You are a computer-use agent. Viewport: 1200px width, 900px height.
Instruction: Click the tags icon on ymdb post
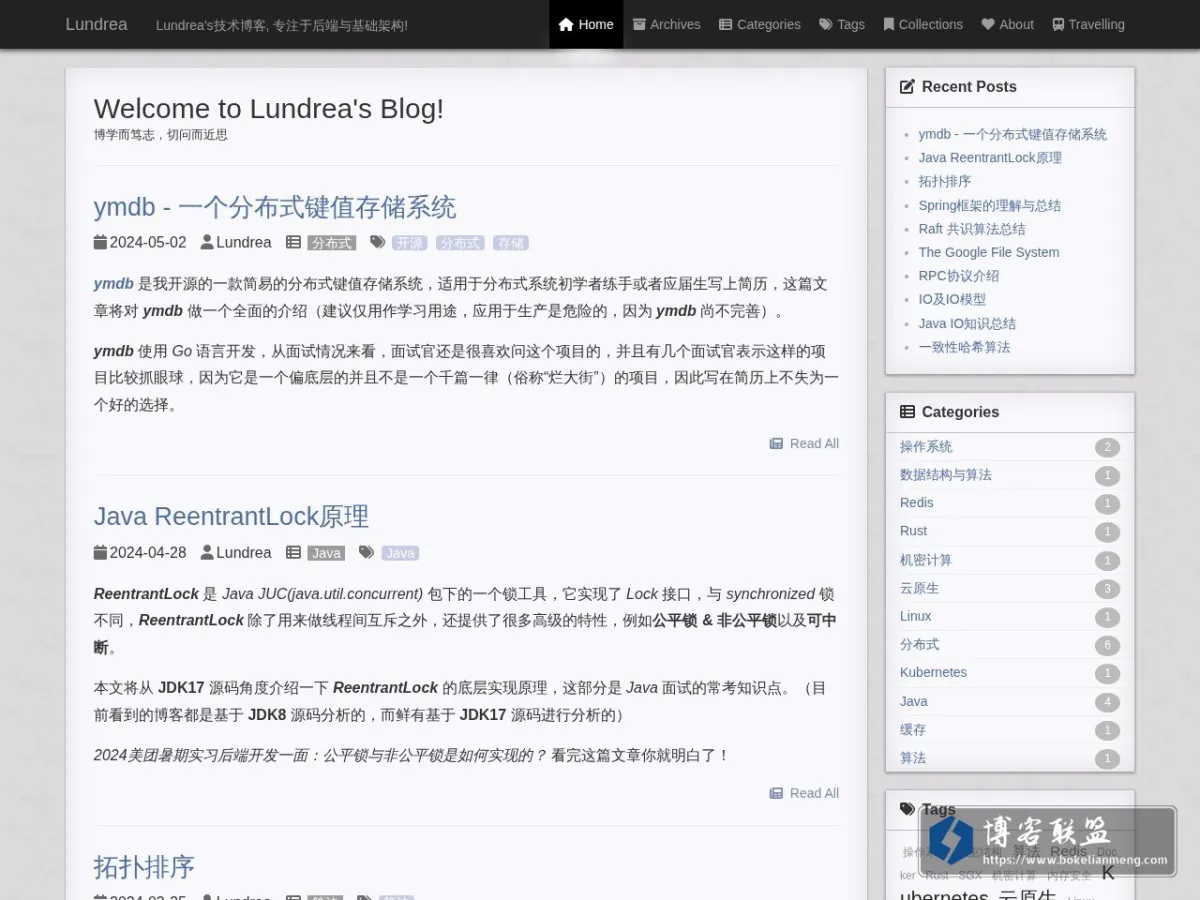377,242
